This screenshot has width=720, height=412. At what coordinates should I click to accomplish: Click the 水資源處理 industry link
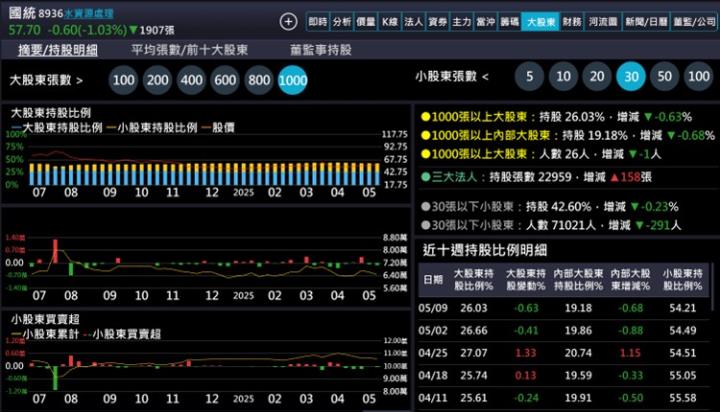click(x=89, y=13)
